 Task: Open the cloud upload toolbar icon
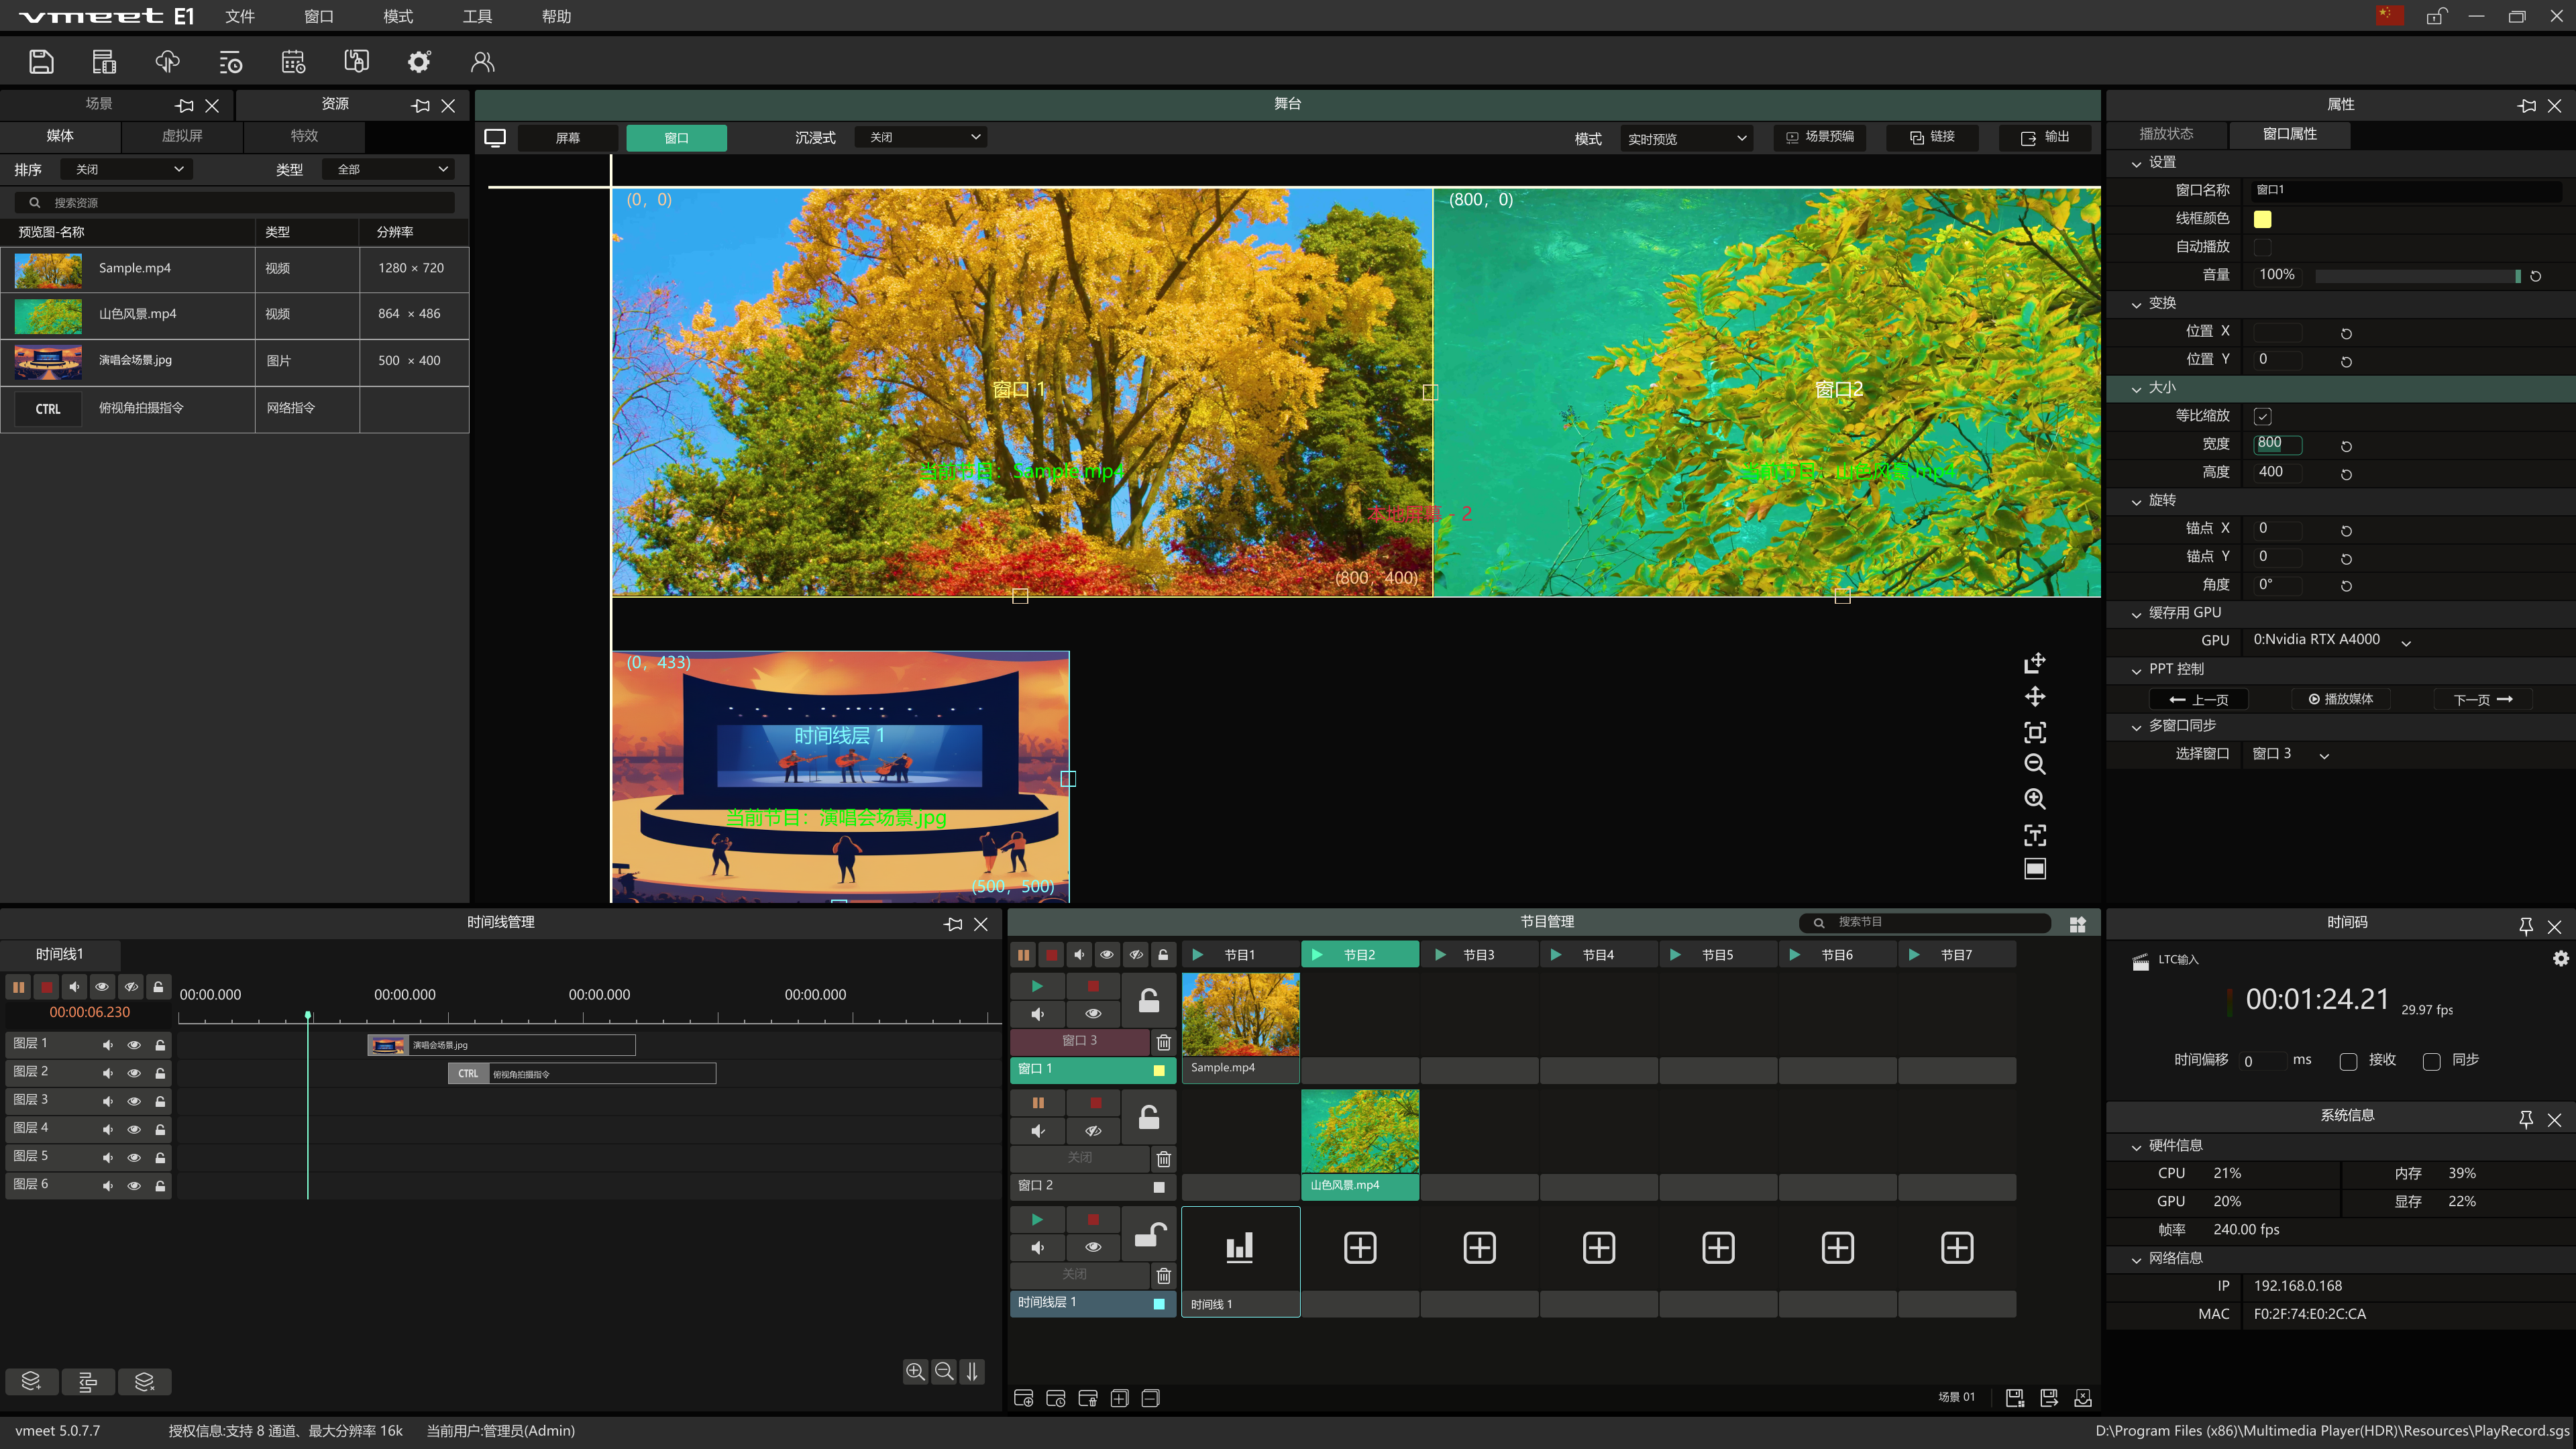coord(167,62)
